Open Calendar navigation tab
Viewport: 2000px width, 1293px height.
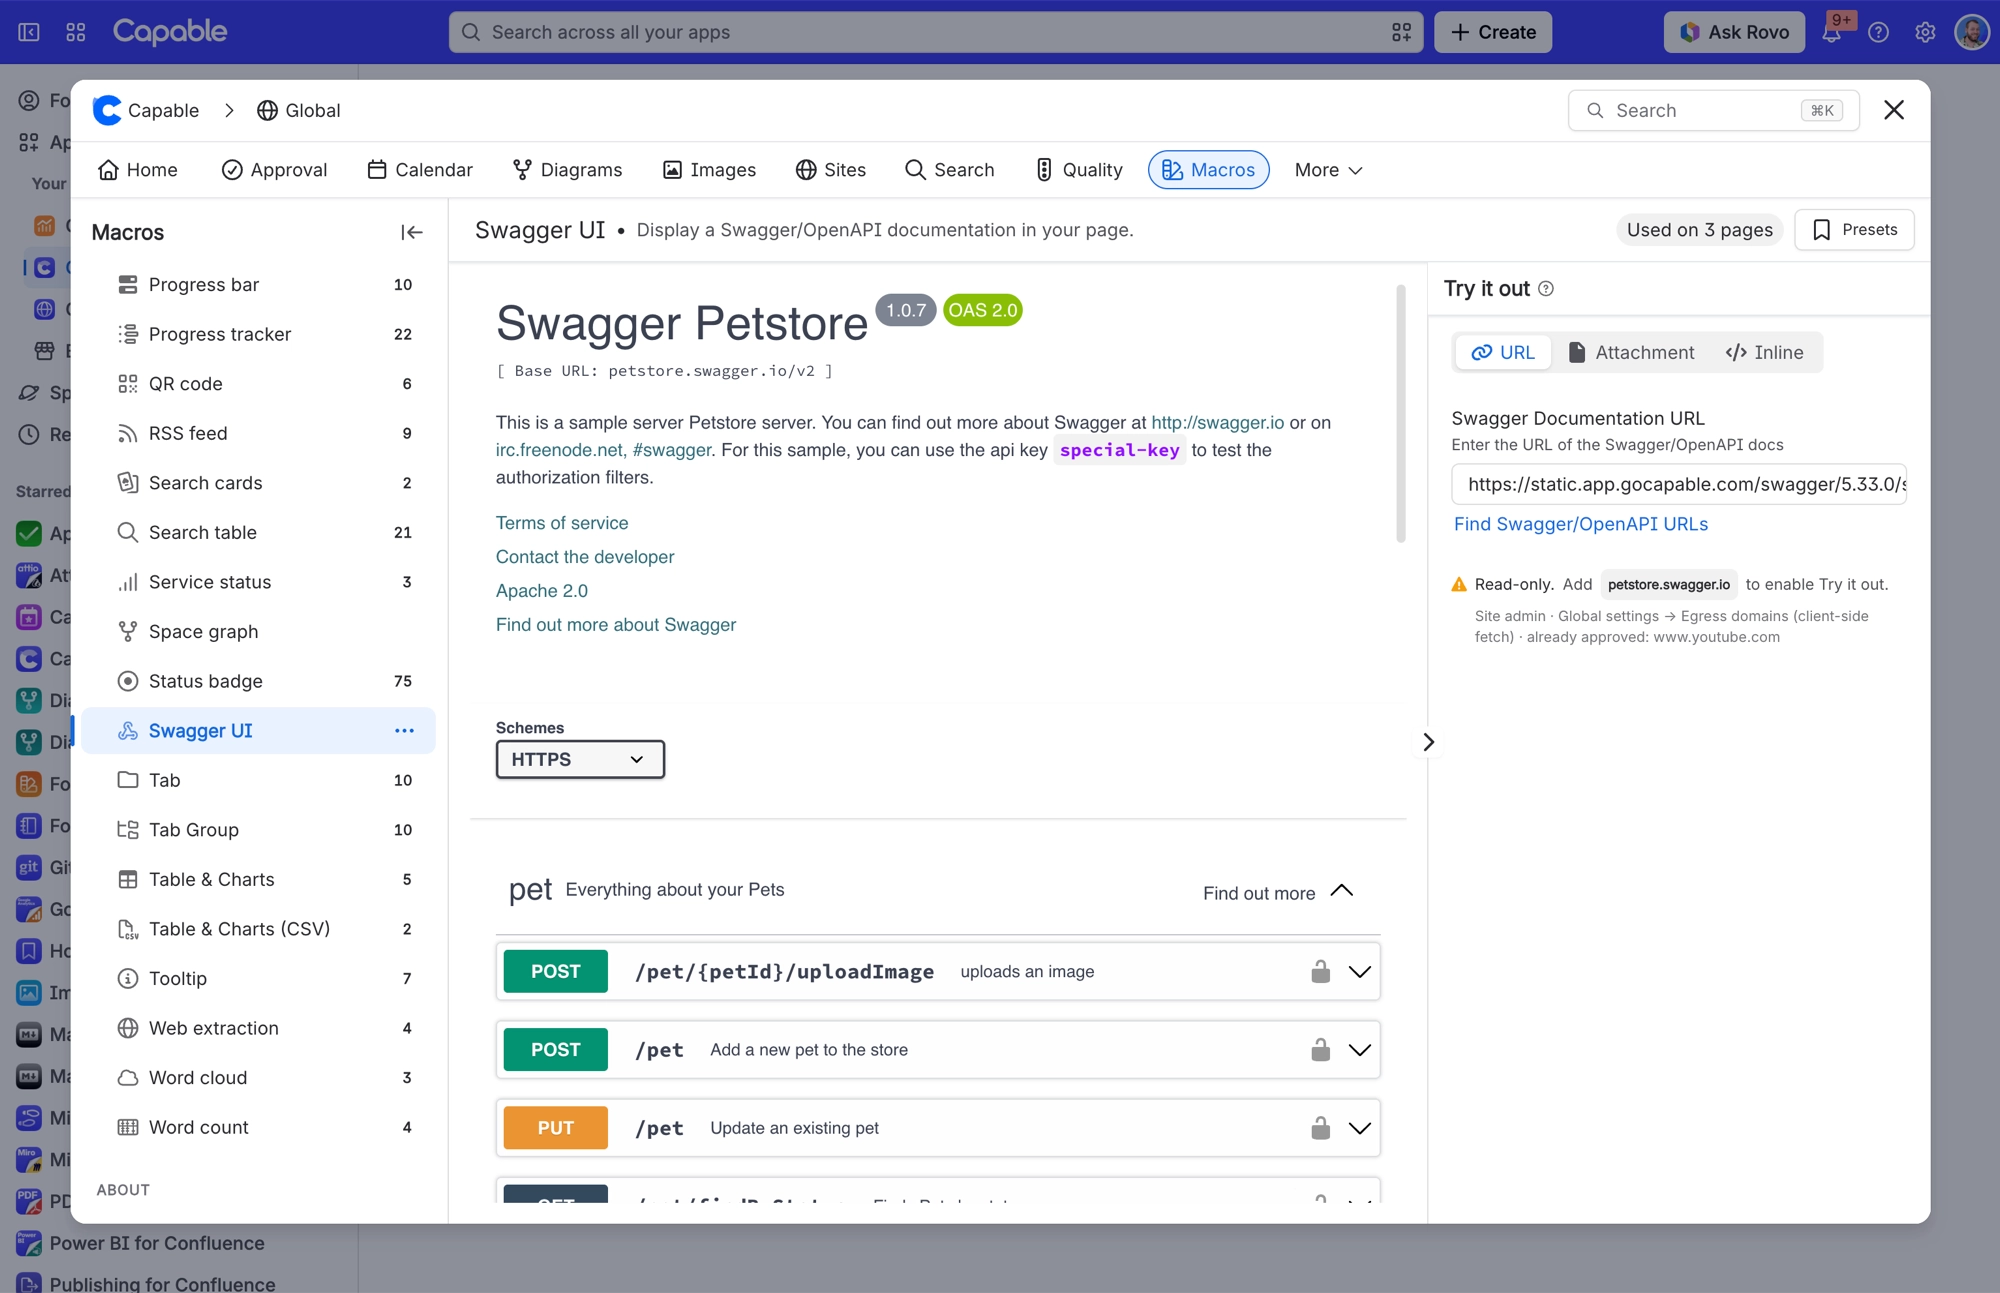(x=420, y=170)
